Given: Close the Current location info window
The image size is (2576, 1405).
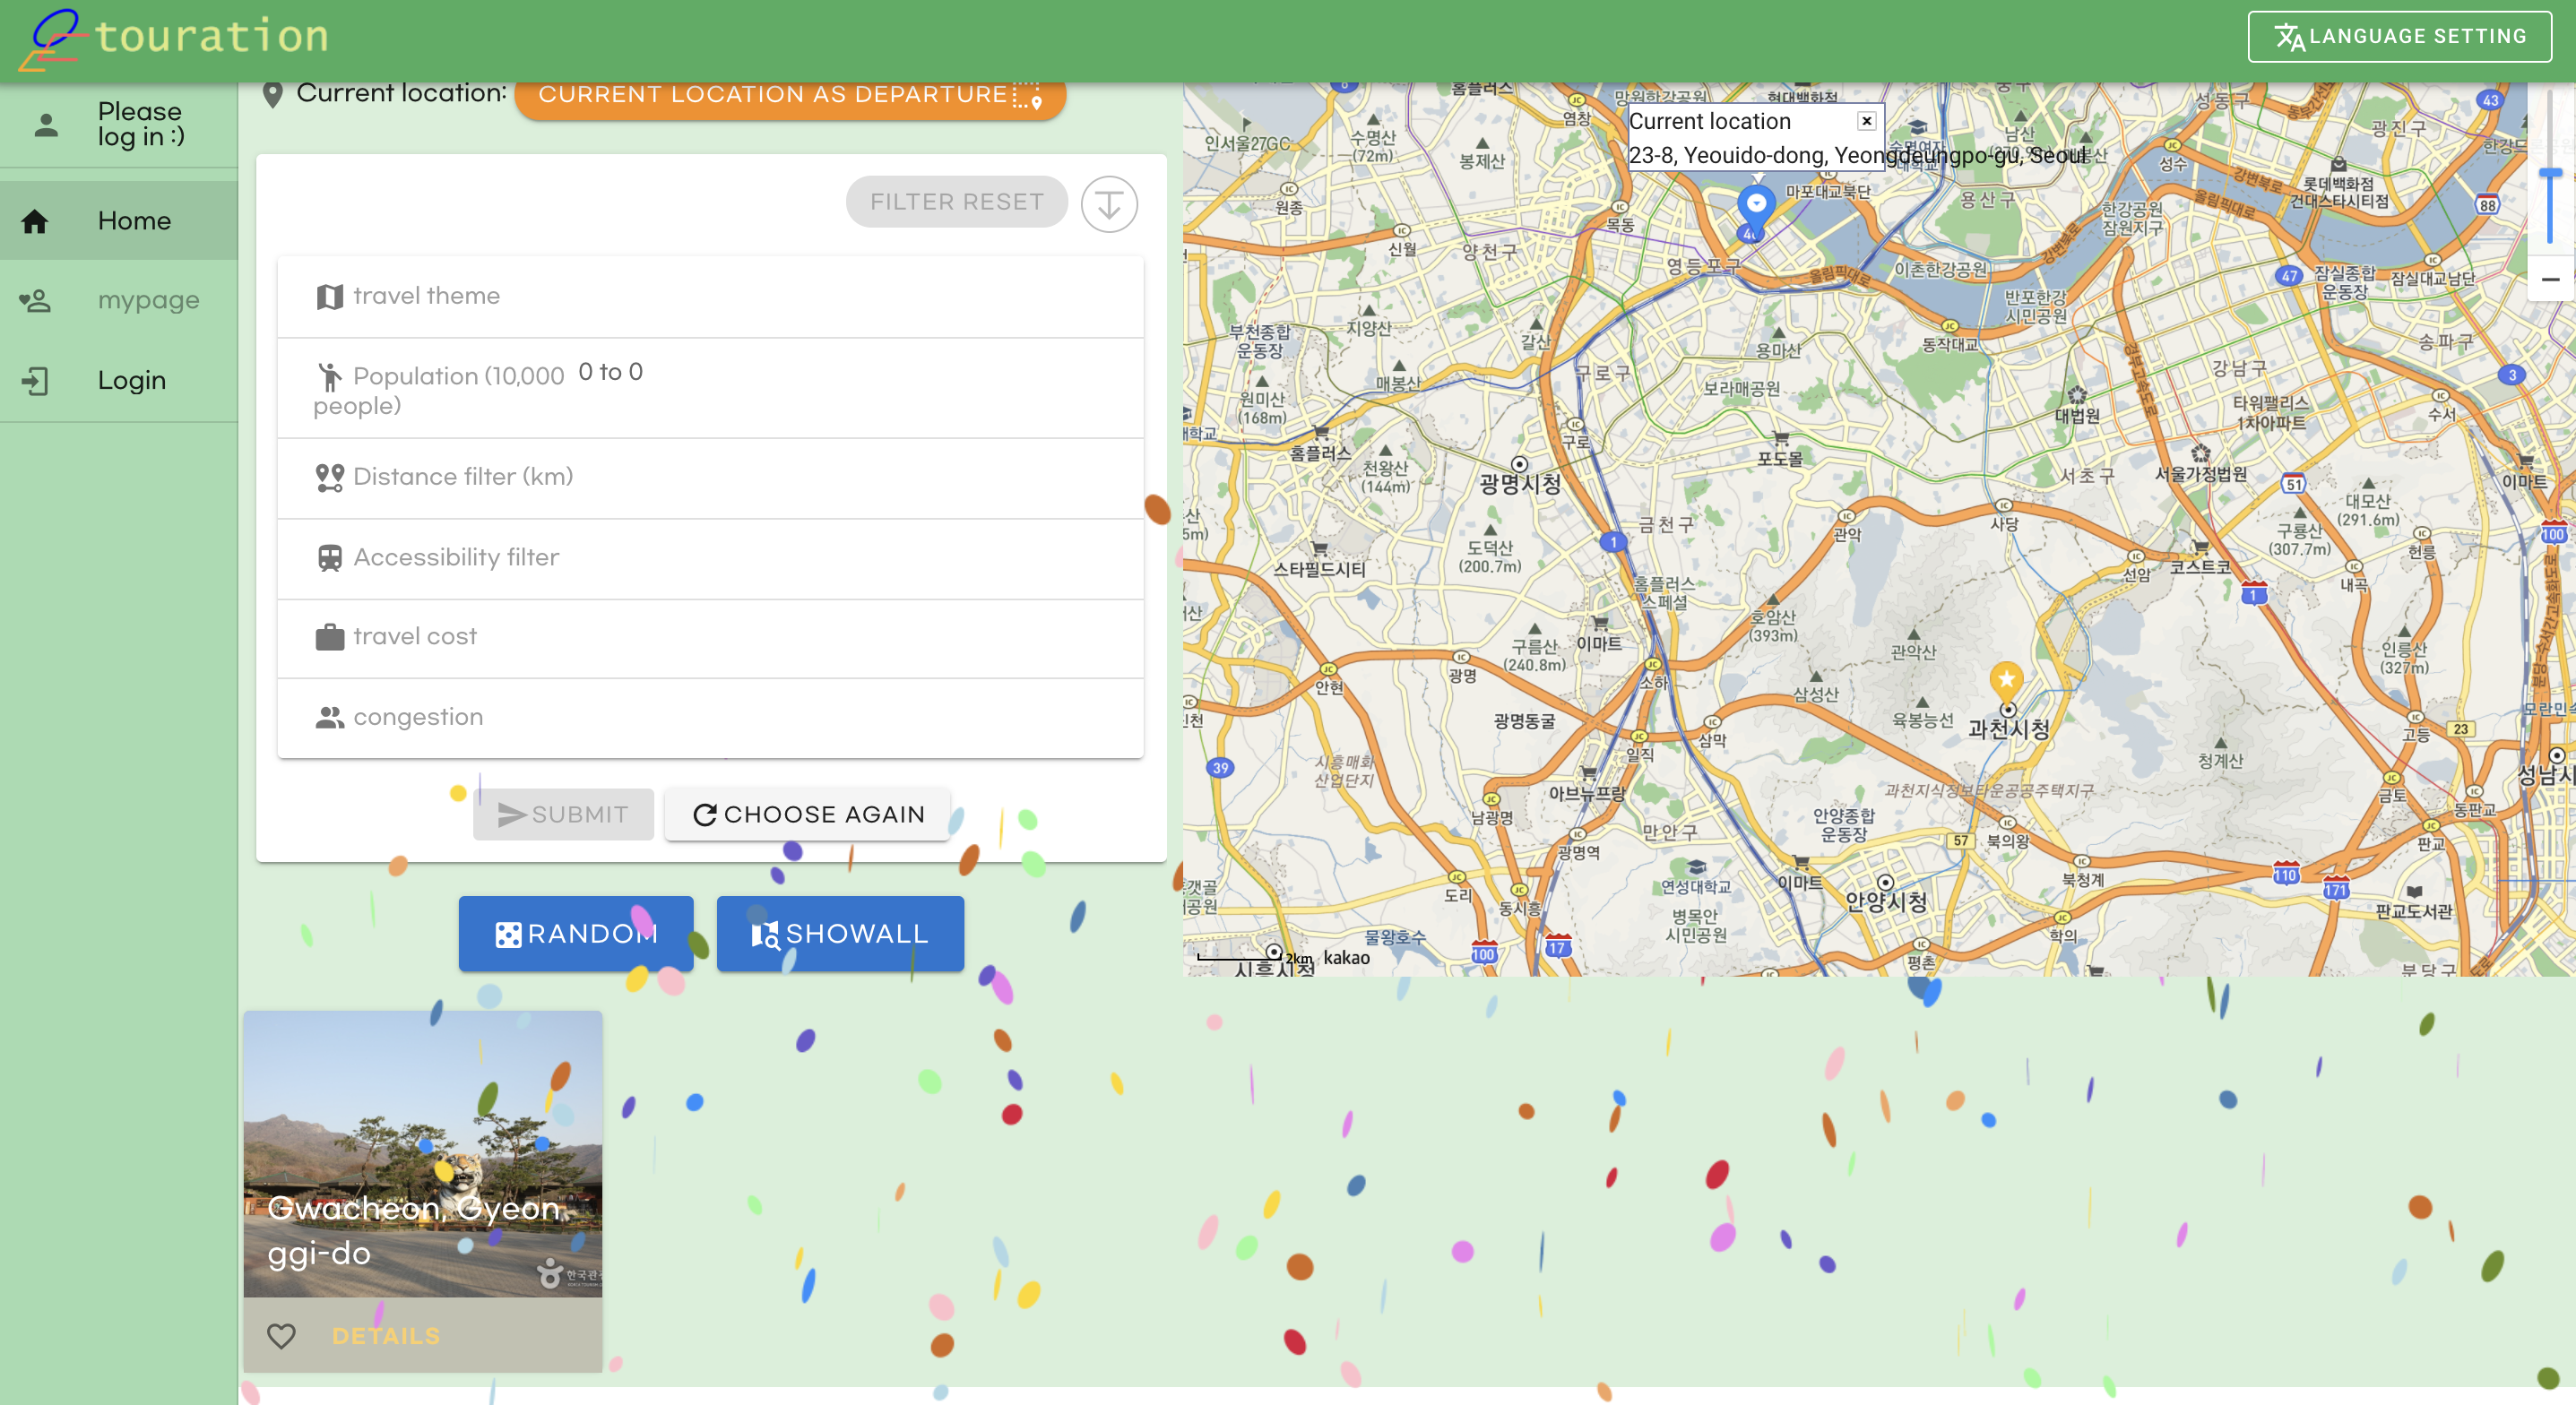Looking at the screenshot, I should tap(1866, 121).
